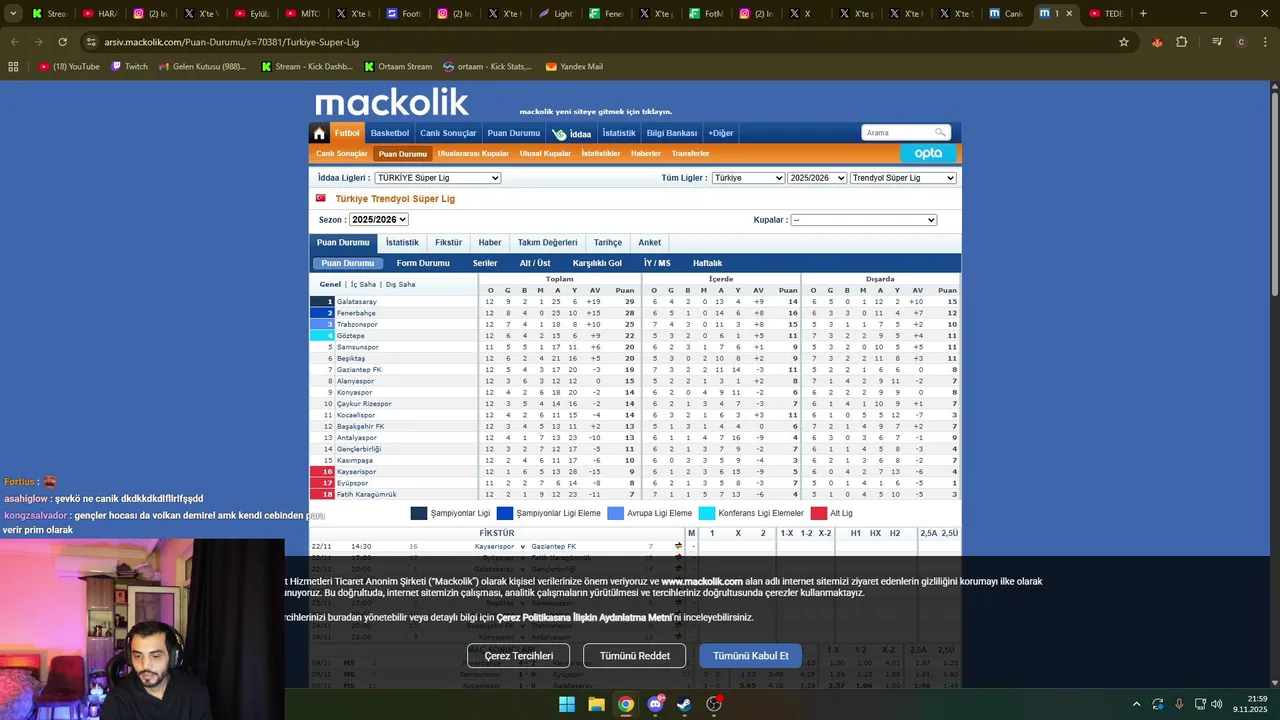
Task: Open Uluslararası Kupalar link
Action: point(473,154)
